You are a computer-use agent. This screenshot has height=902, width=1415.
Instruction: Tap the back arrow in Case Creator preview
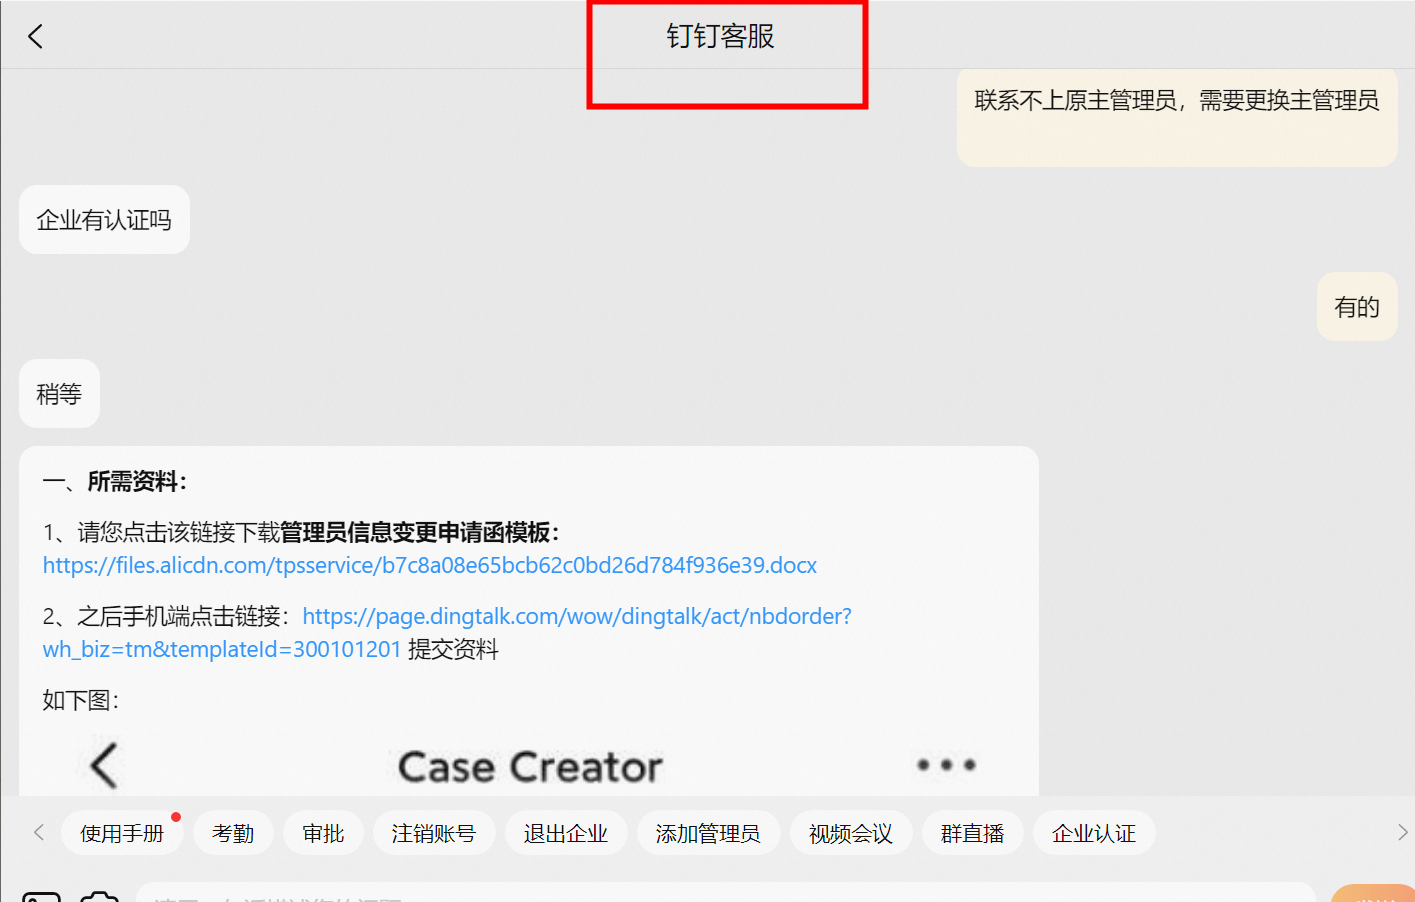tap(104, 766)
